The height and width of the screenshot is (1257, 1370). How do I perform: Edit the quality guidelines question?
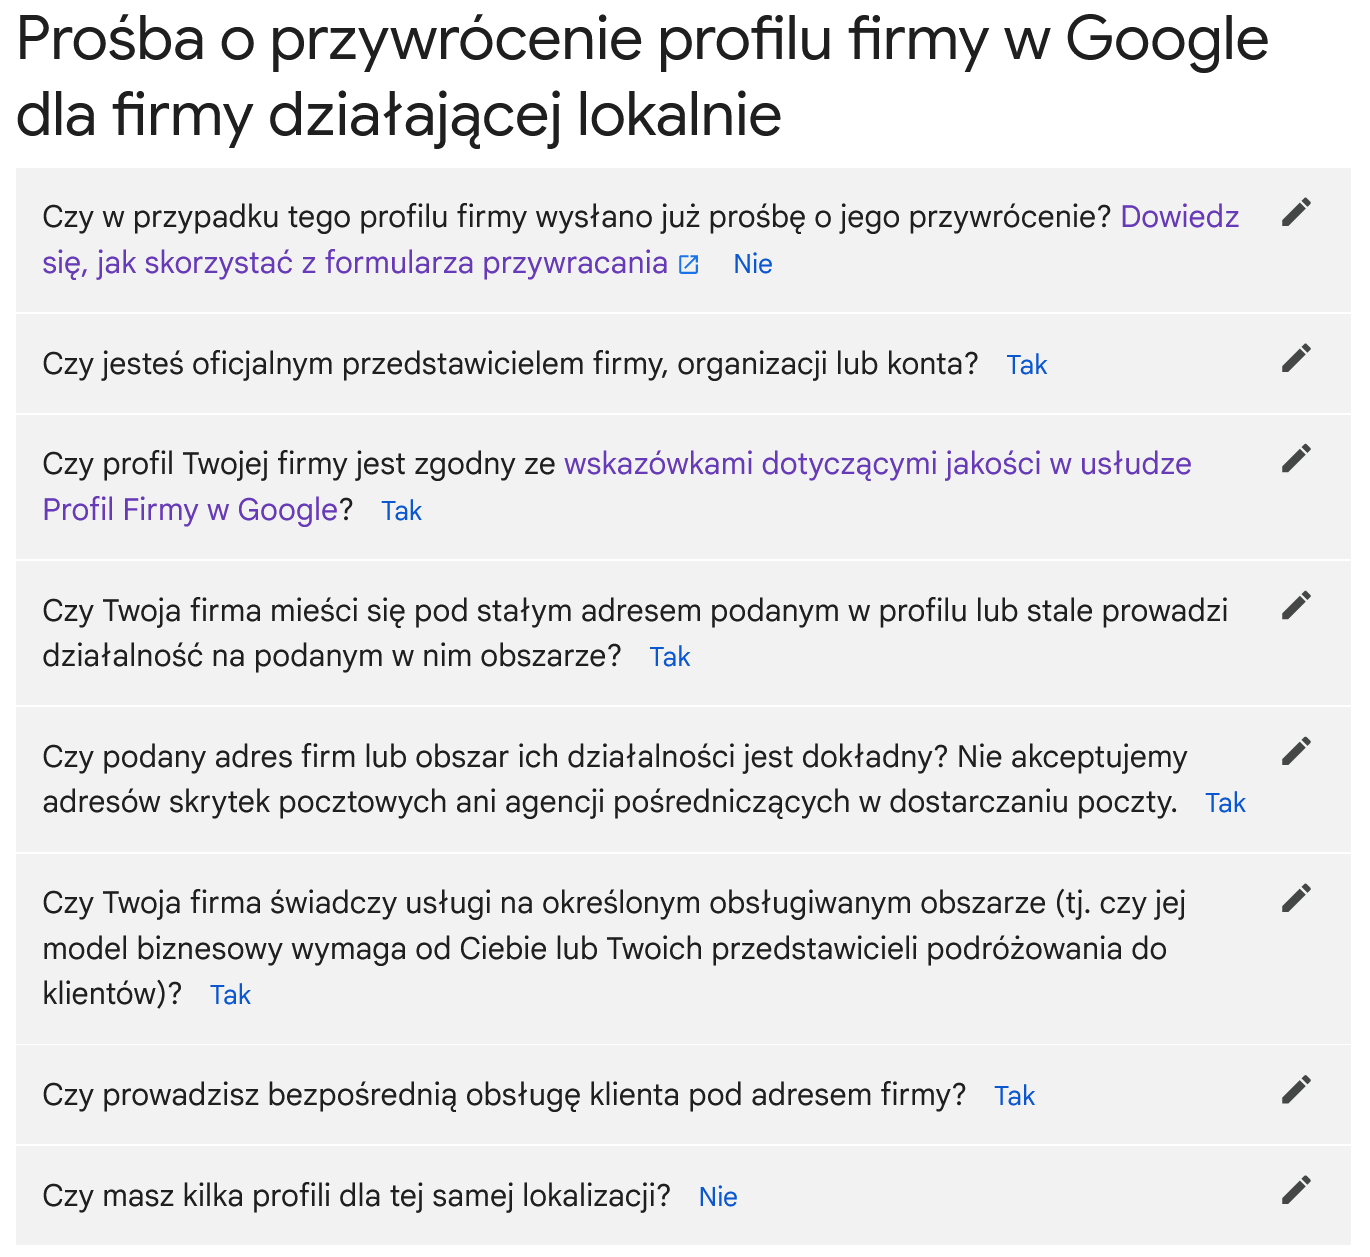(1294, 457)
